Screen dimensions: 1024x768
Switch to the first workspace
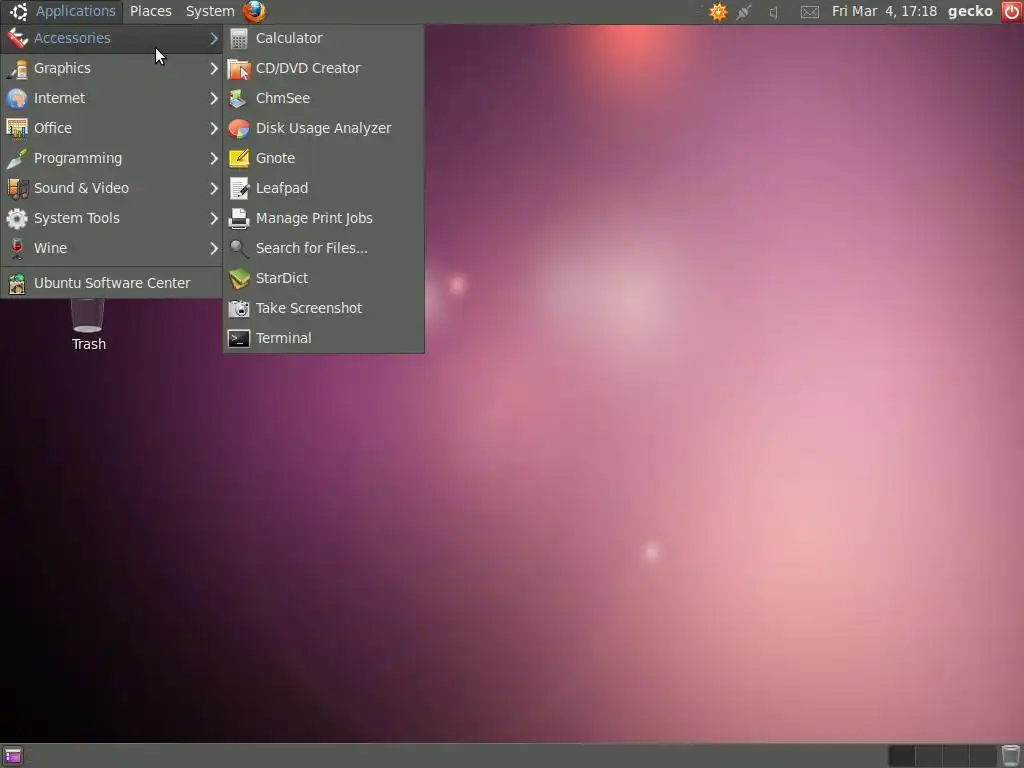pos(902,756)
